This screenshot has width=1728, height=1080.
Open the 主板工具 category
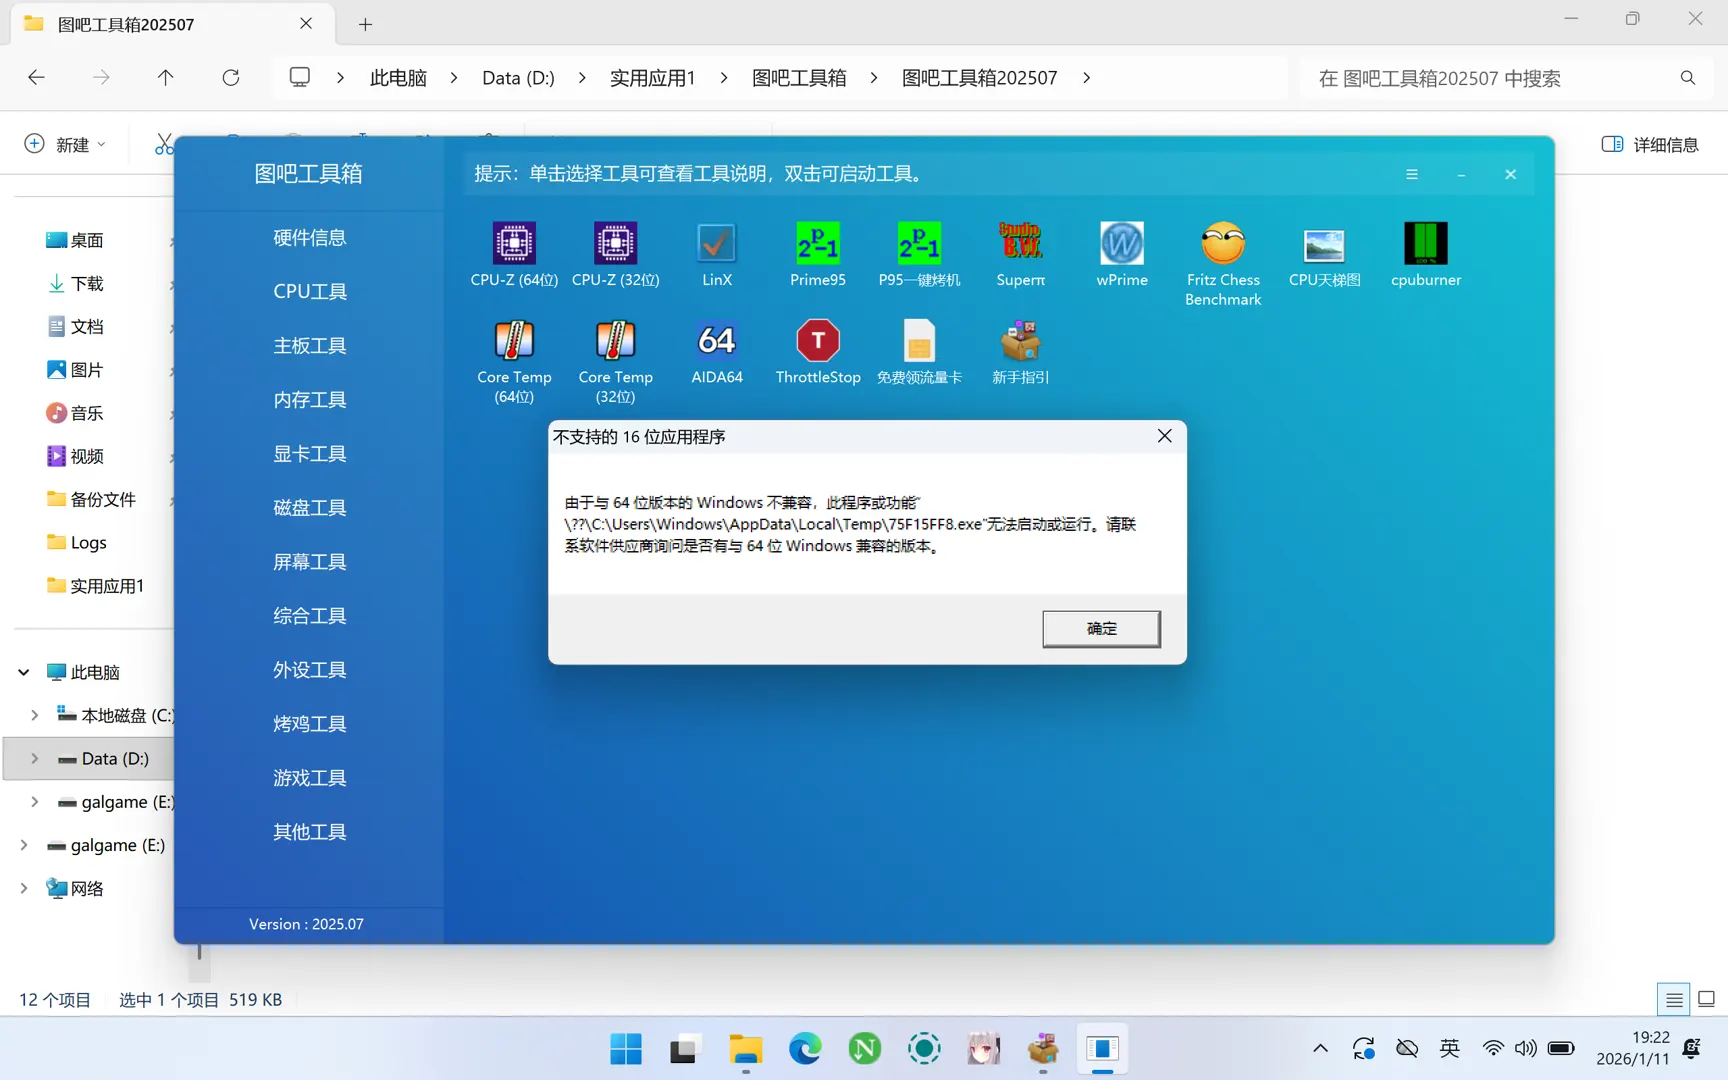[310, 346]
